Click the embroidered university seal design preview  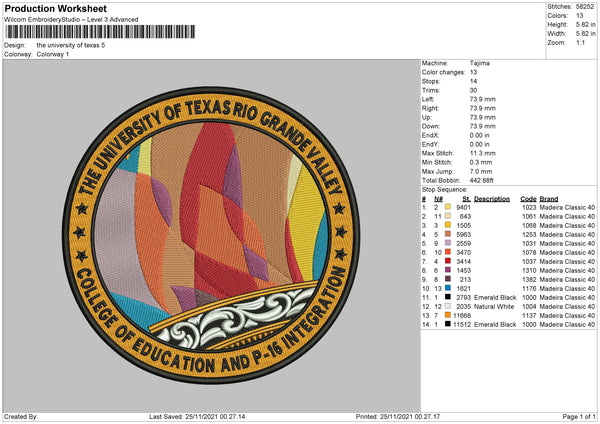[211, 235]
